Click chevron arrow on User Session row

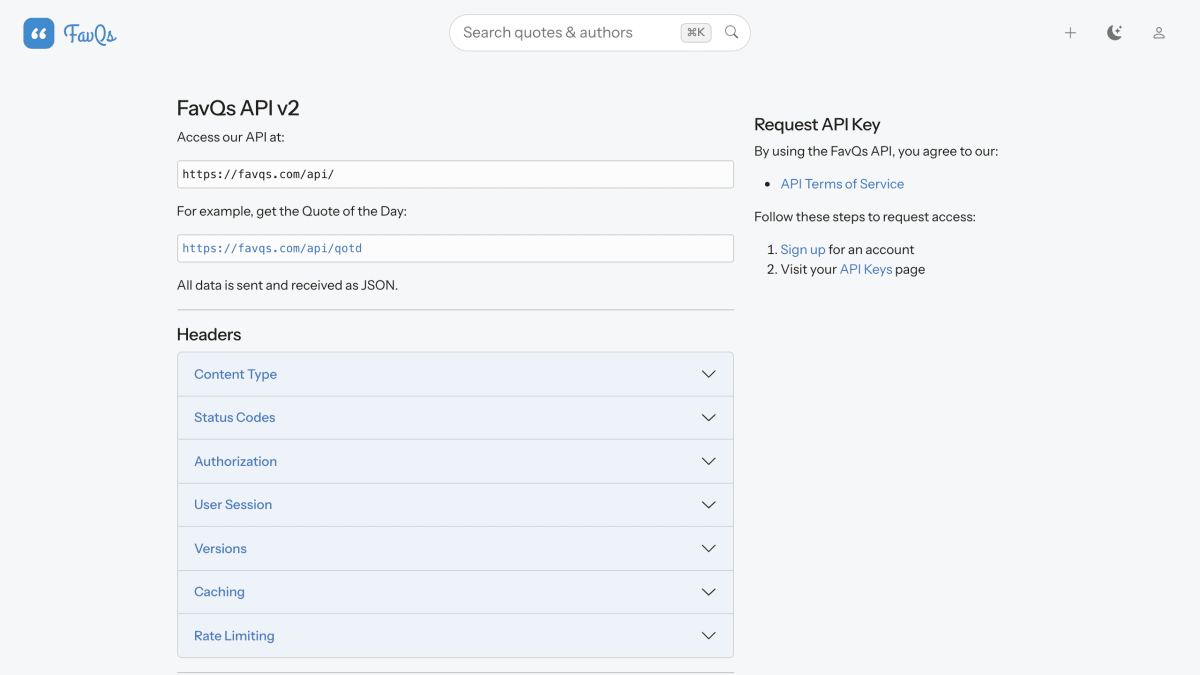click(709, 505)
